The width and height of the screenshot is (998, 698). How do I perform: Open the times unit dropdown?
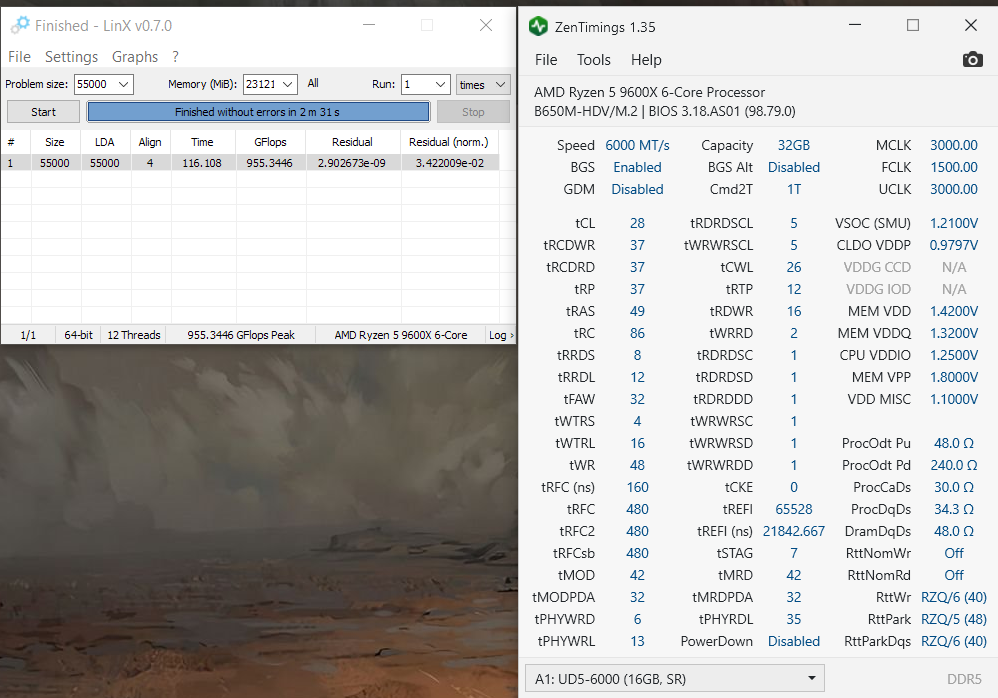(x=483, y=84)
